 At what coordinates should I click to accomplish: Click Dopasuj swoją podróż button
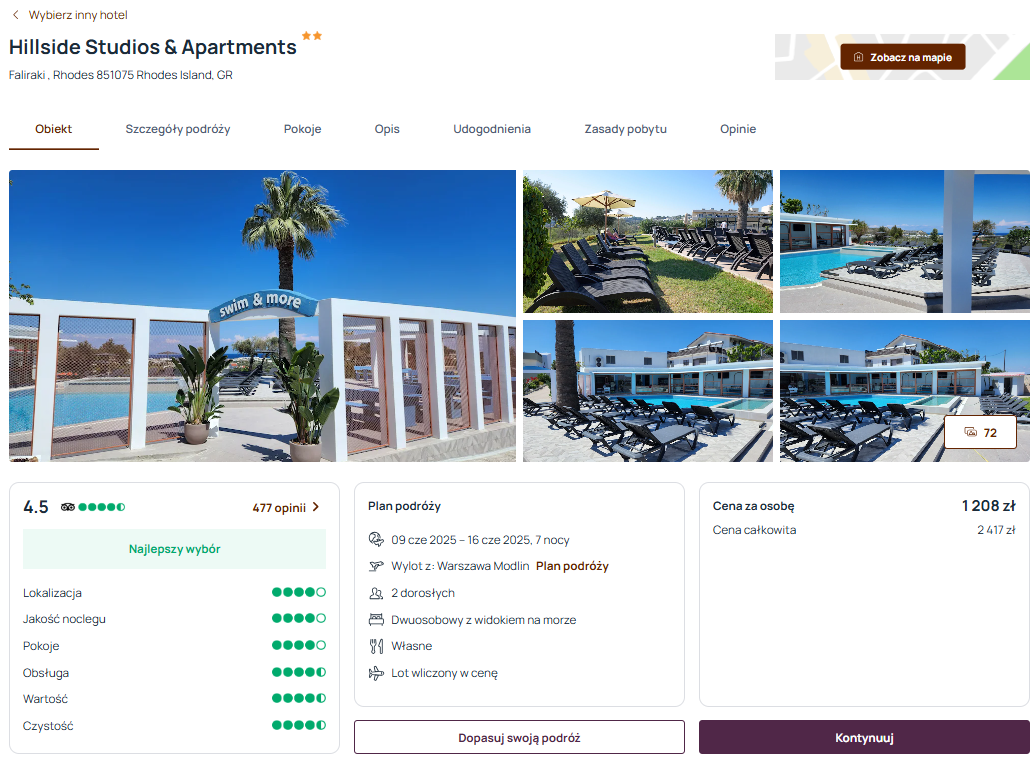pyautogui.click(x=519, y=737)
